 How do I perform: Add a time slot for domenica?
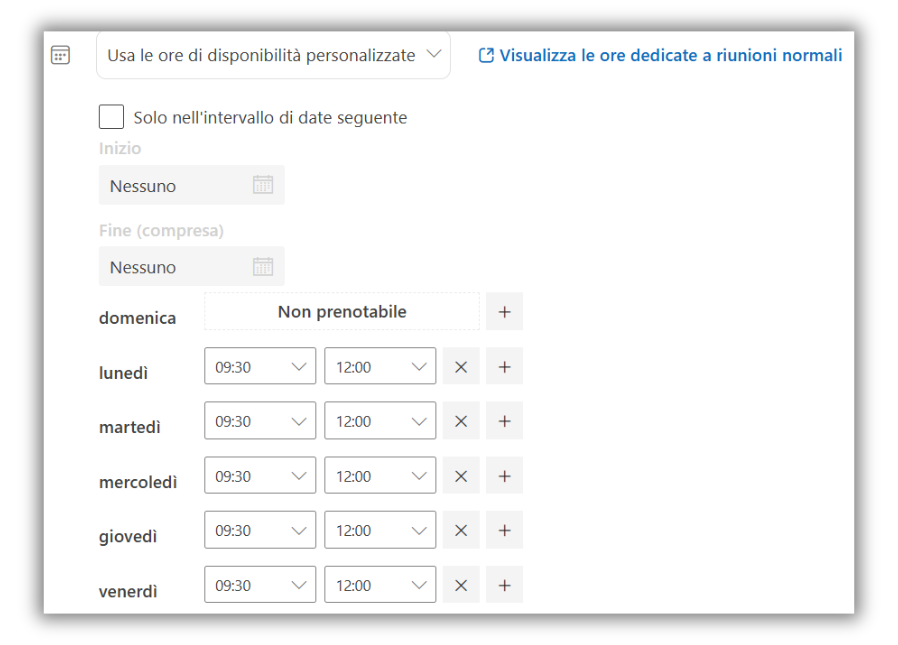pos(504,312)
